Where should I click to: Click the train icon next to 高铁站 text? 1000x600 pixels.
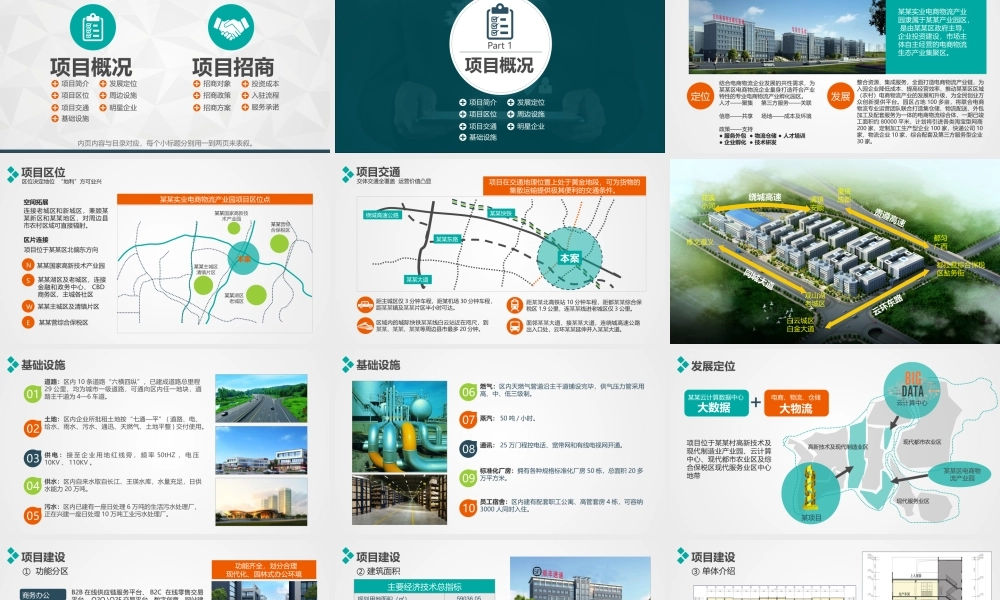515,305
